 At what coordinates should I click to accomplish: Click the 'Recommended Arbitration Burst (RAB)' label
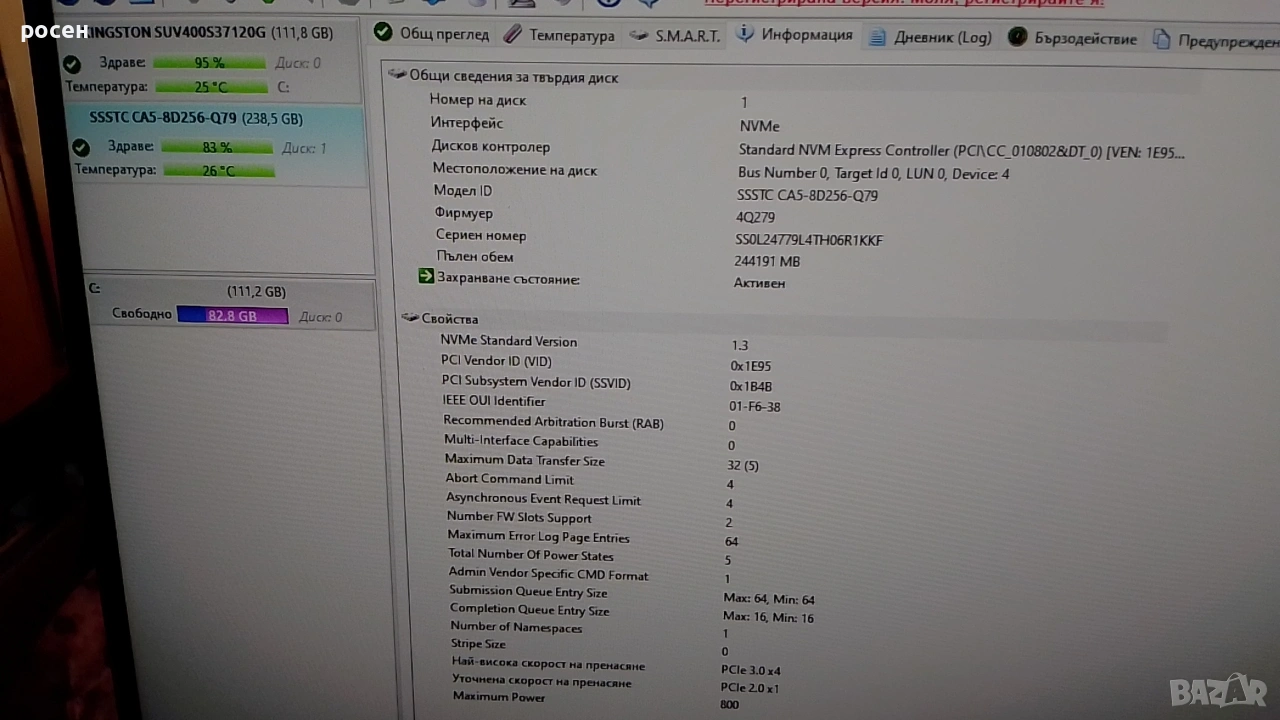553,422
